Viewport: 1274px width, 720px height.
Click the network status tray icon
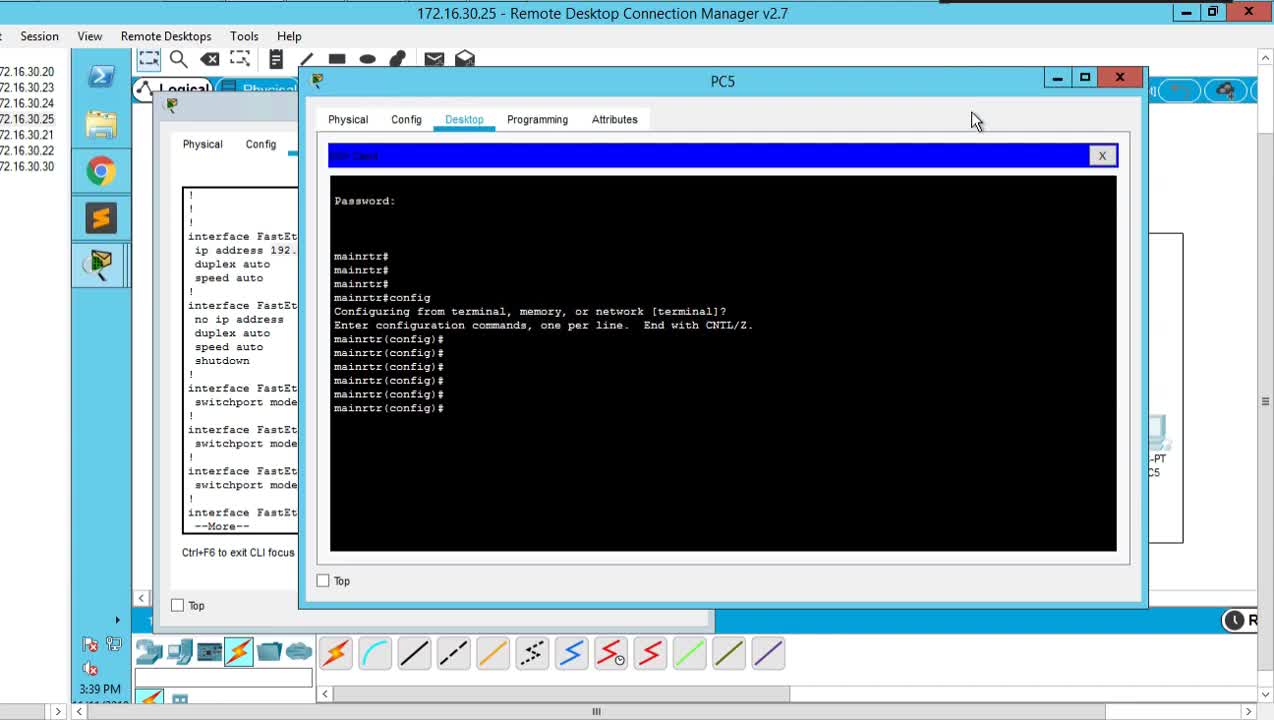112,645
